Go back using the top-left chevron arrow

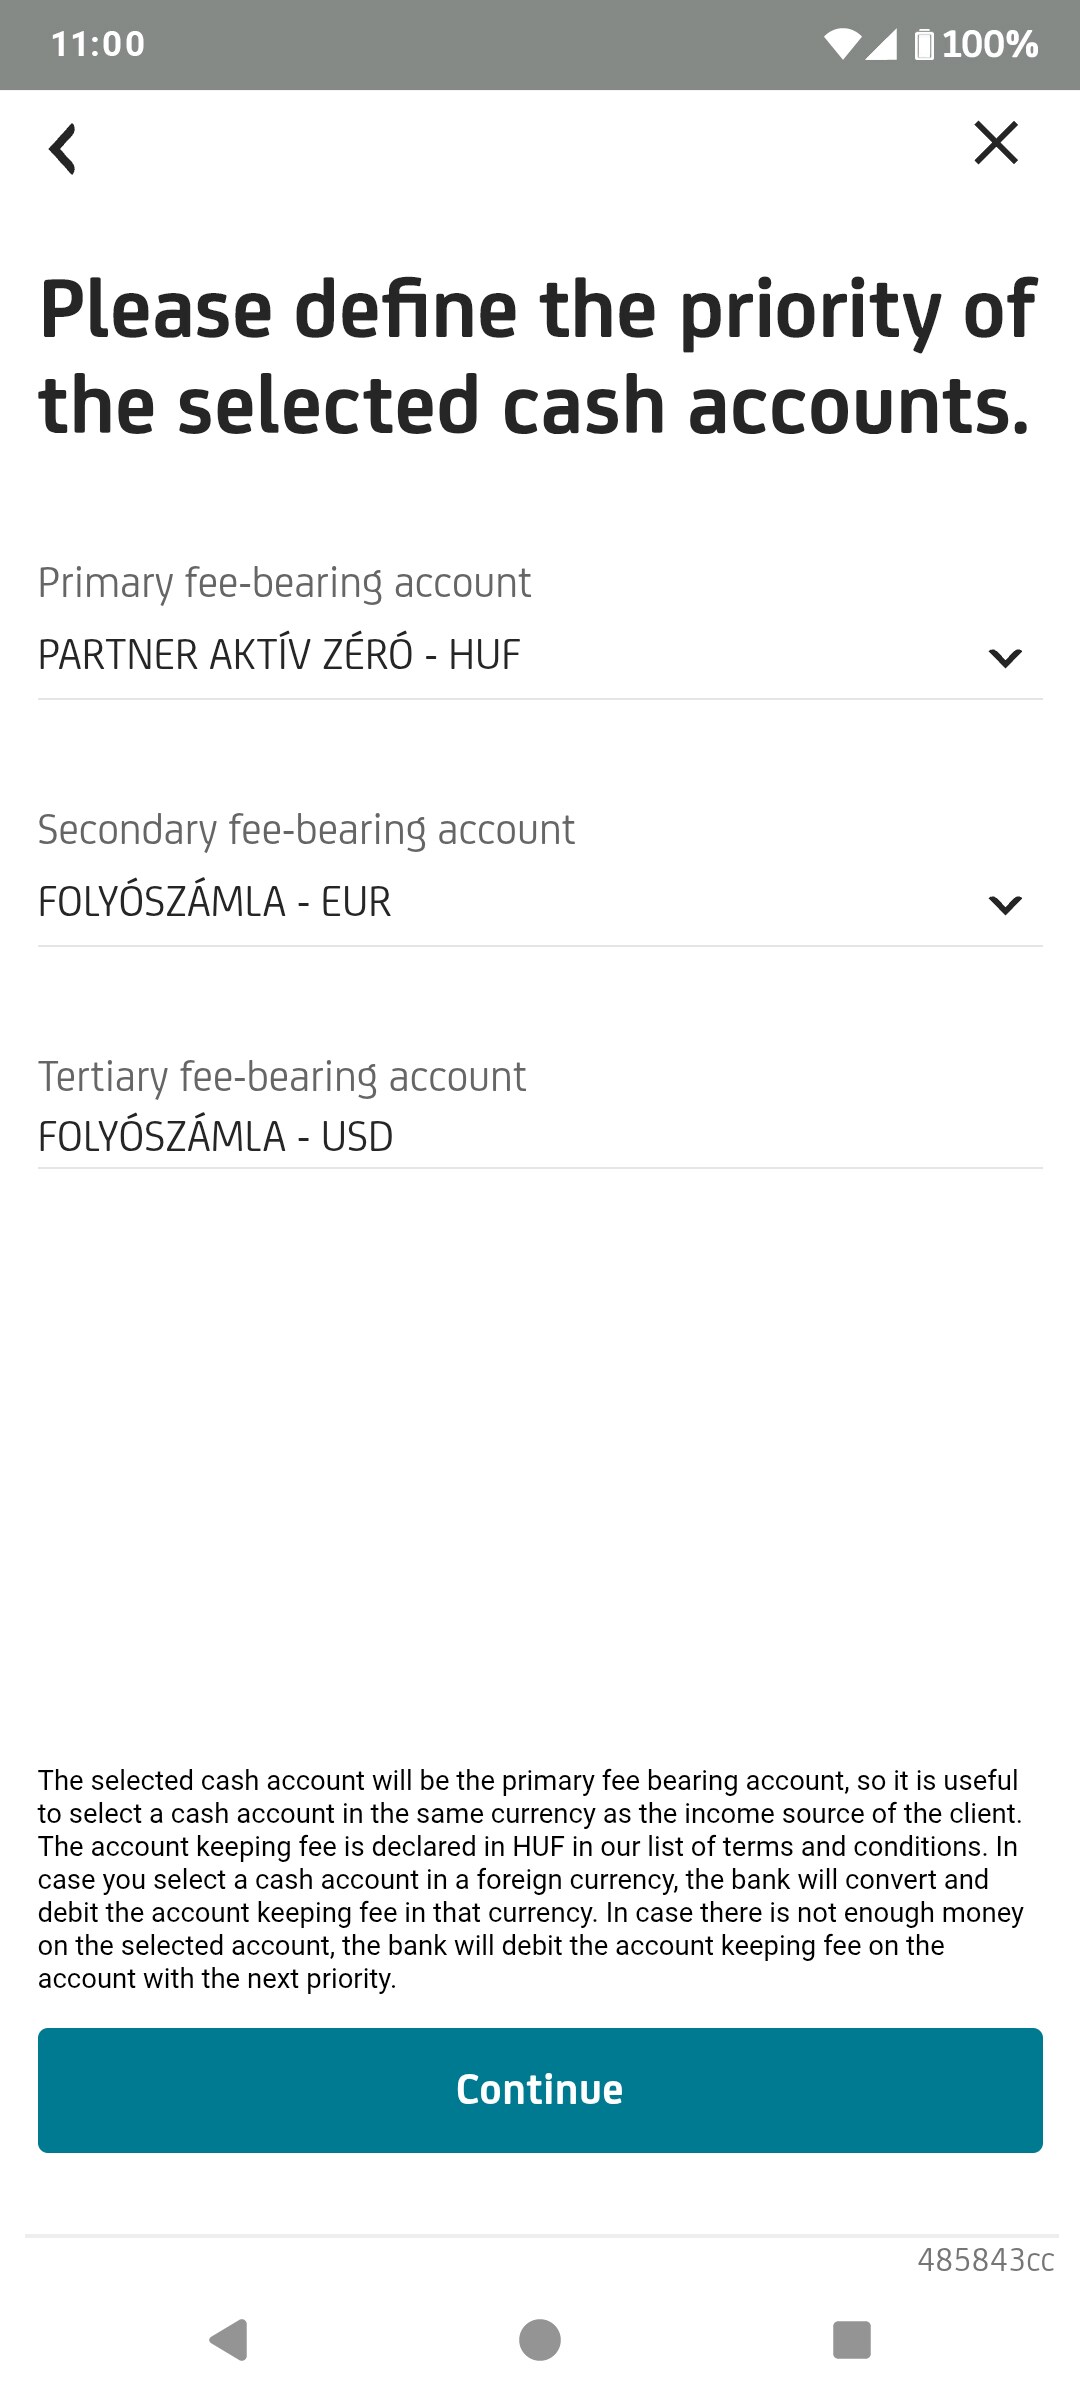(63, 149)
